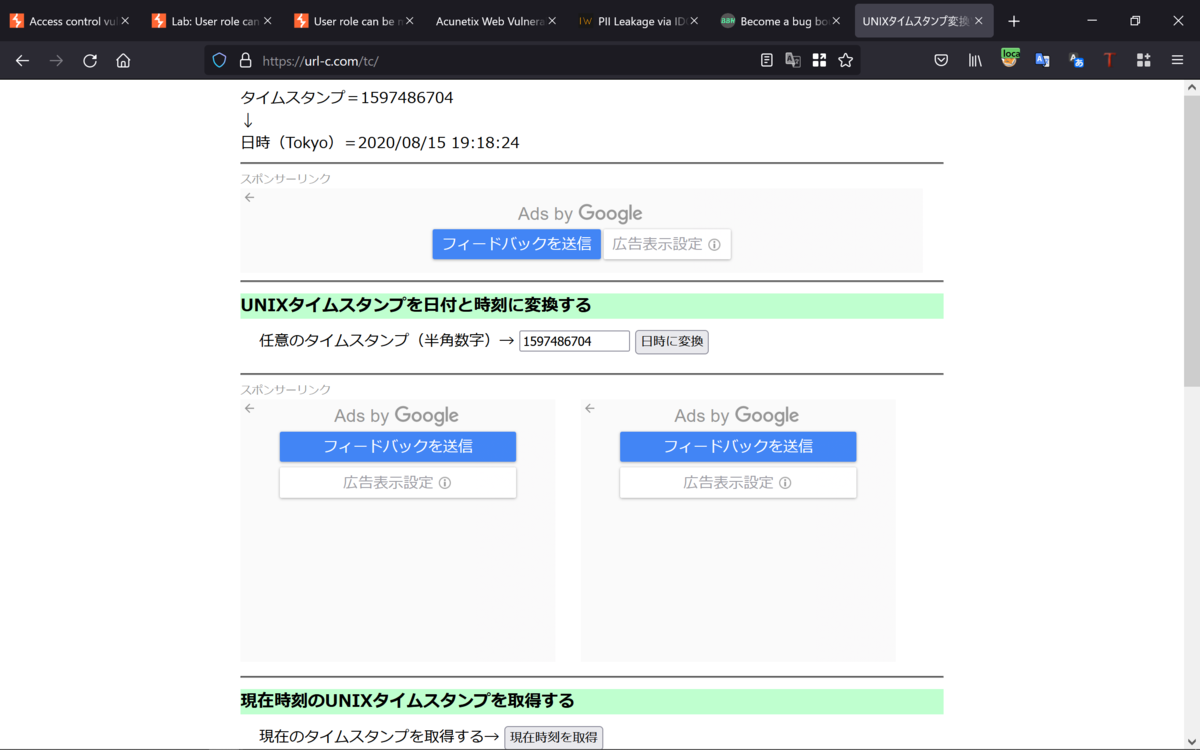Click the text 2020/08/15 19:18:24
This screenshot has width=1200, height=750.
438,143
